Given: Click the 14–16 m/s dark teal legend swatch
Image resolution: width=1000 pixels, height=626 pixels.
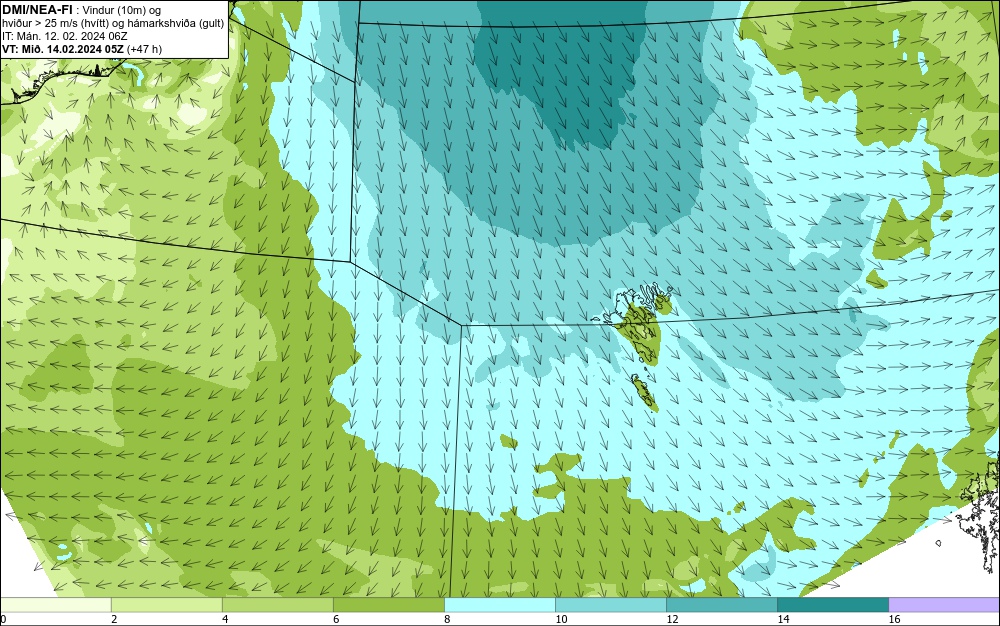Looking at the screenshot, I should click(x=832, y=605).
